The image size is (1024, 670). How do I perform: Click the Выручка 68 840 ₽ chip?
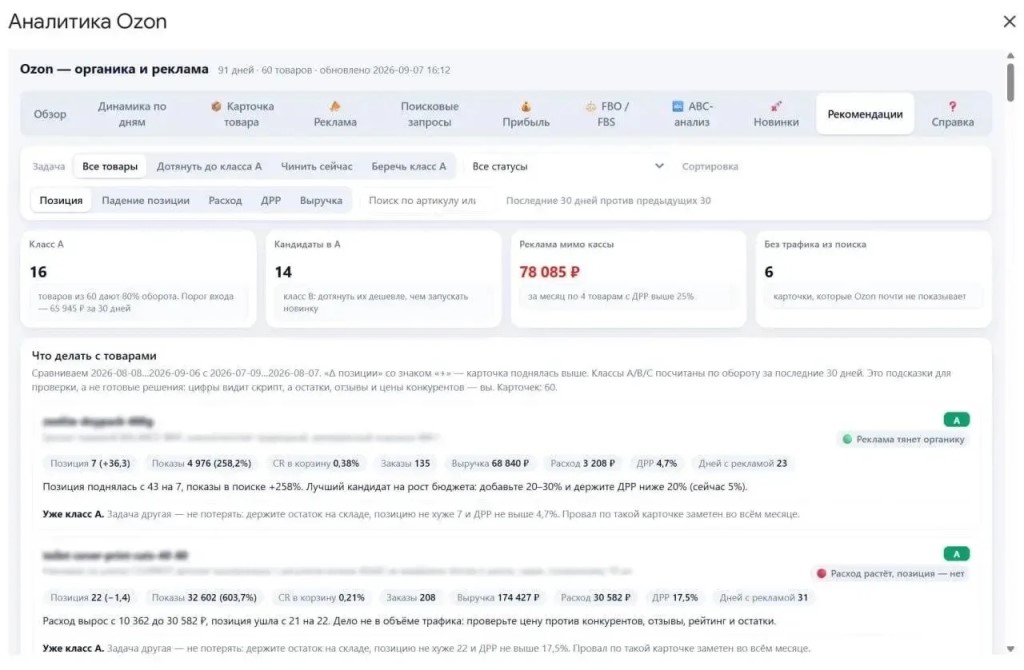pos(490,464)
